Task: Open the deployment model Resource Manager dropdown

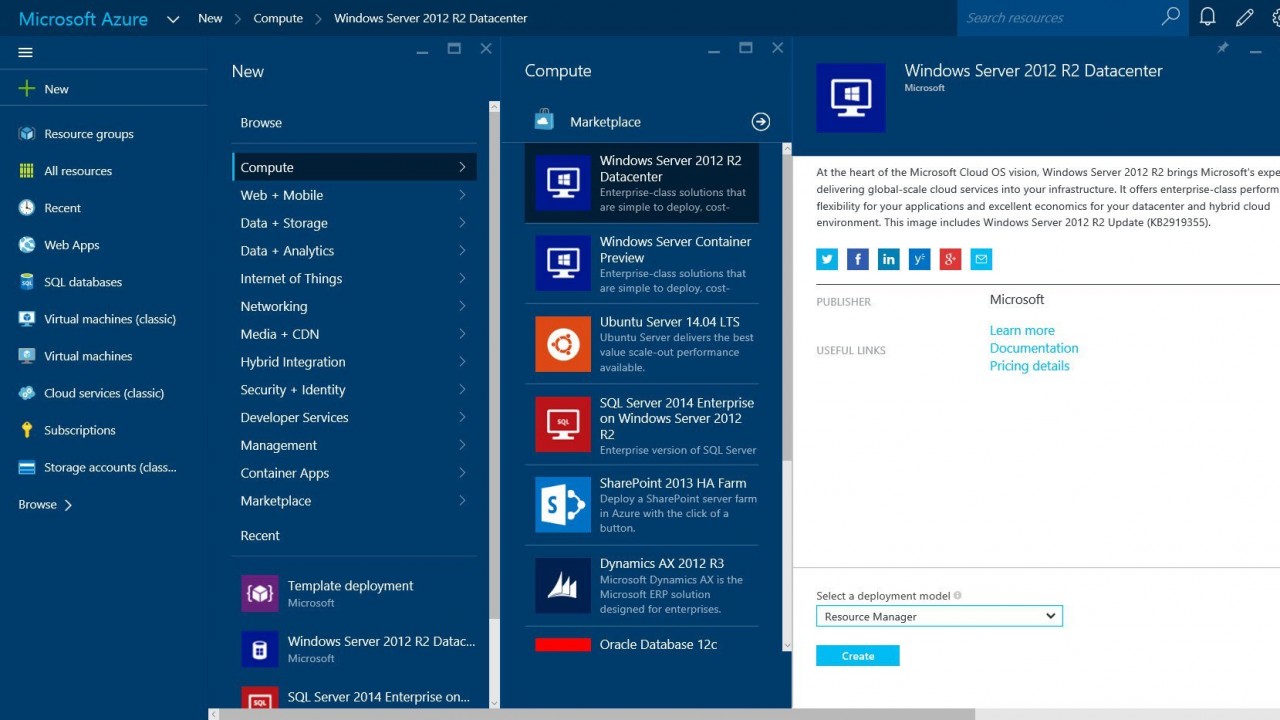Action: (939, 616)
